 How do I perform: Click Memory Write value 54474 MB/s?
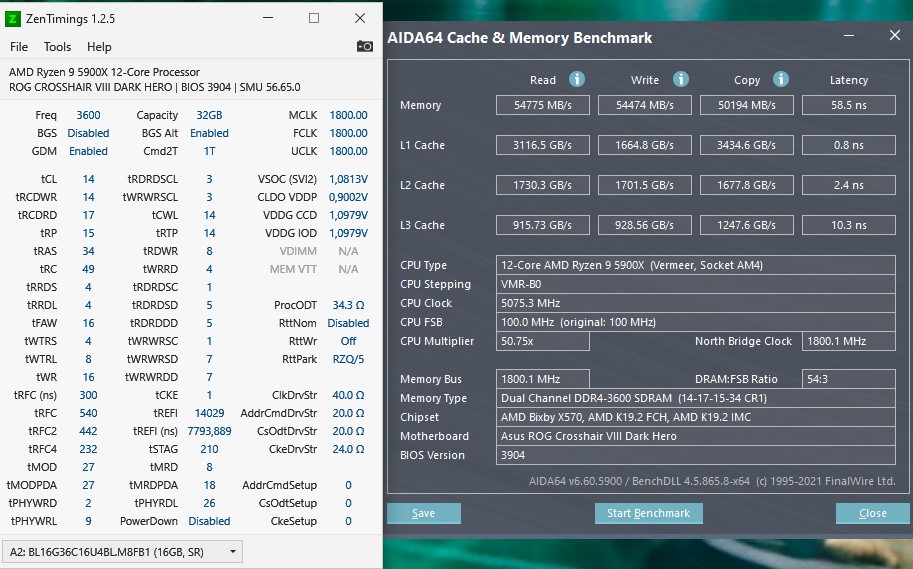click(x=645, y=105)
